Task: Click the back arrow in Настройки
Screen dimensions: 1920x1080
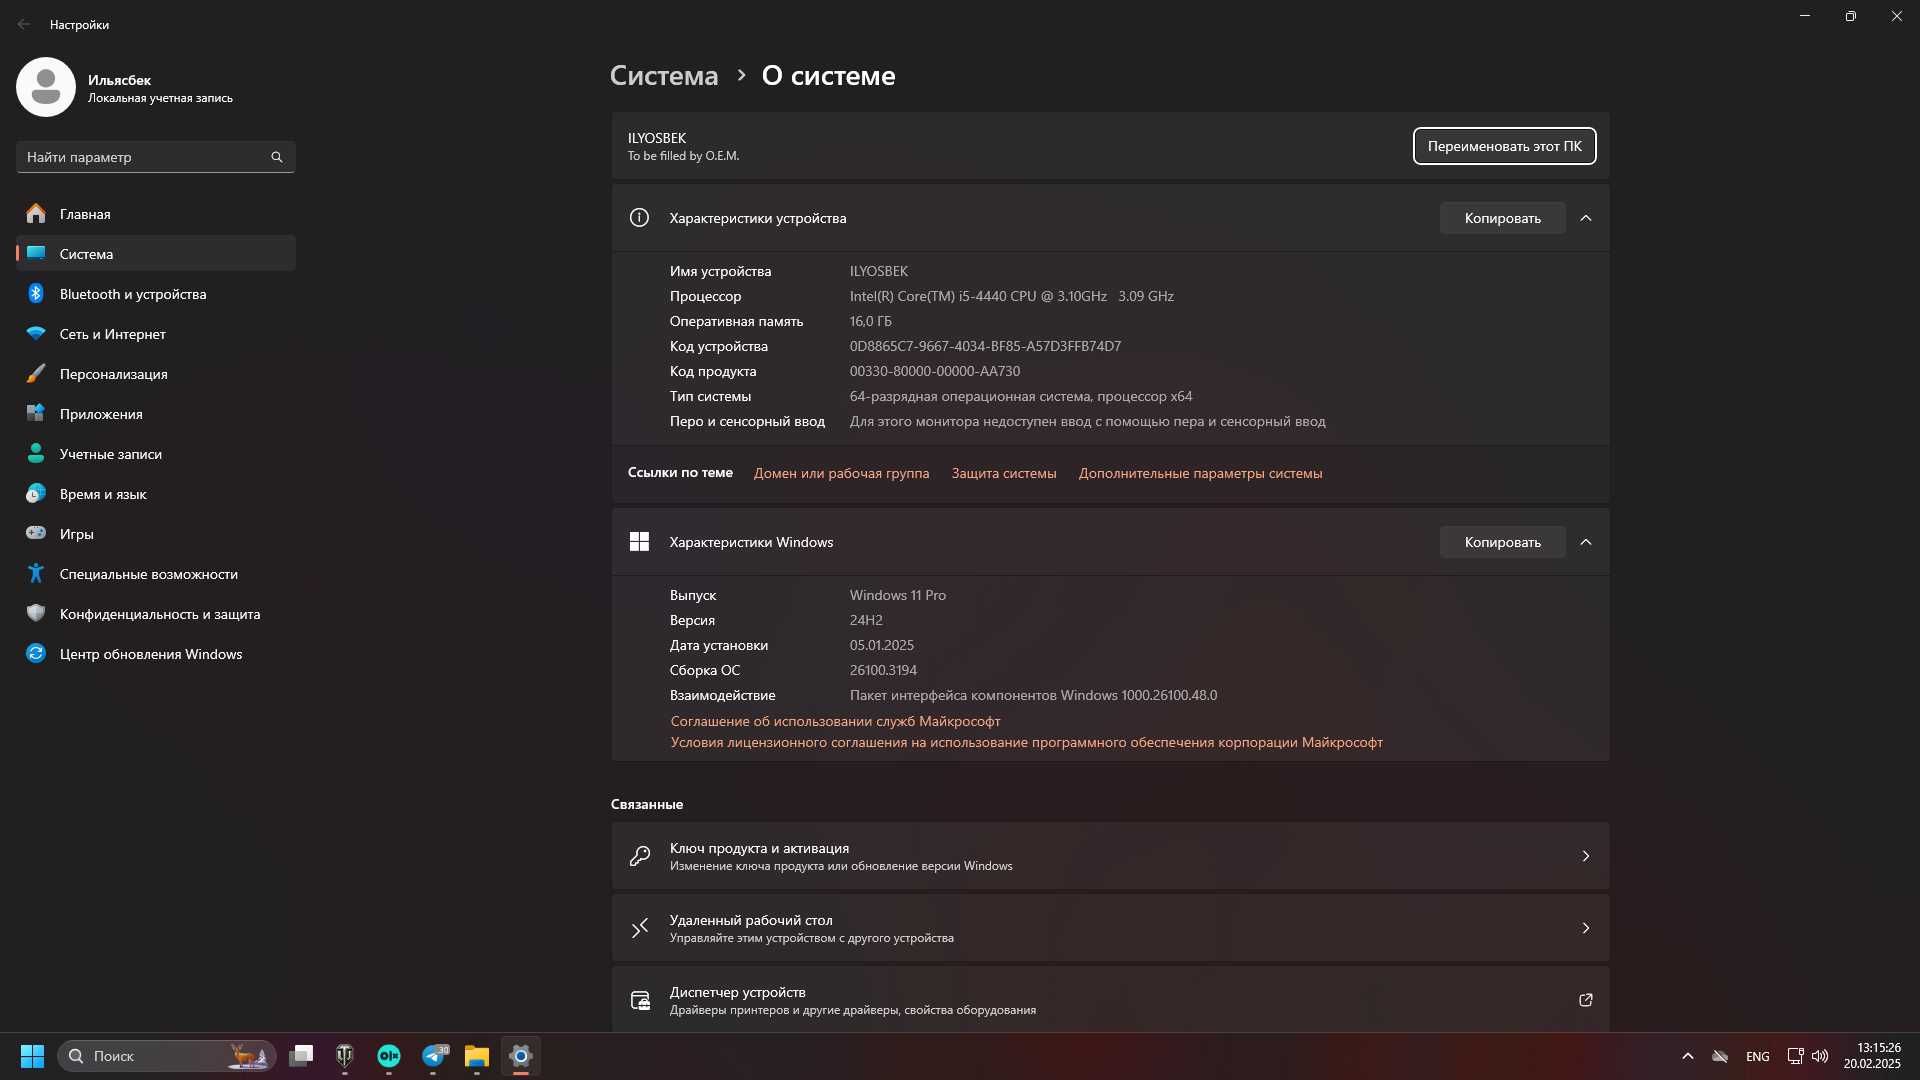Action: pyautogui.click(x=24, y=24)
